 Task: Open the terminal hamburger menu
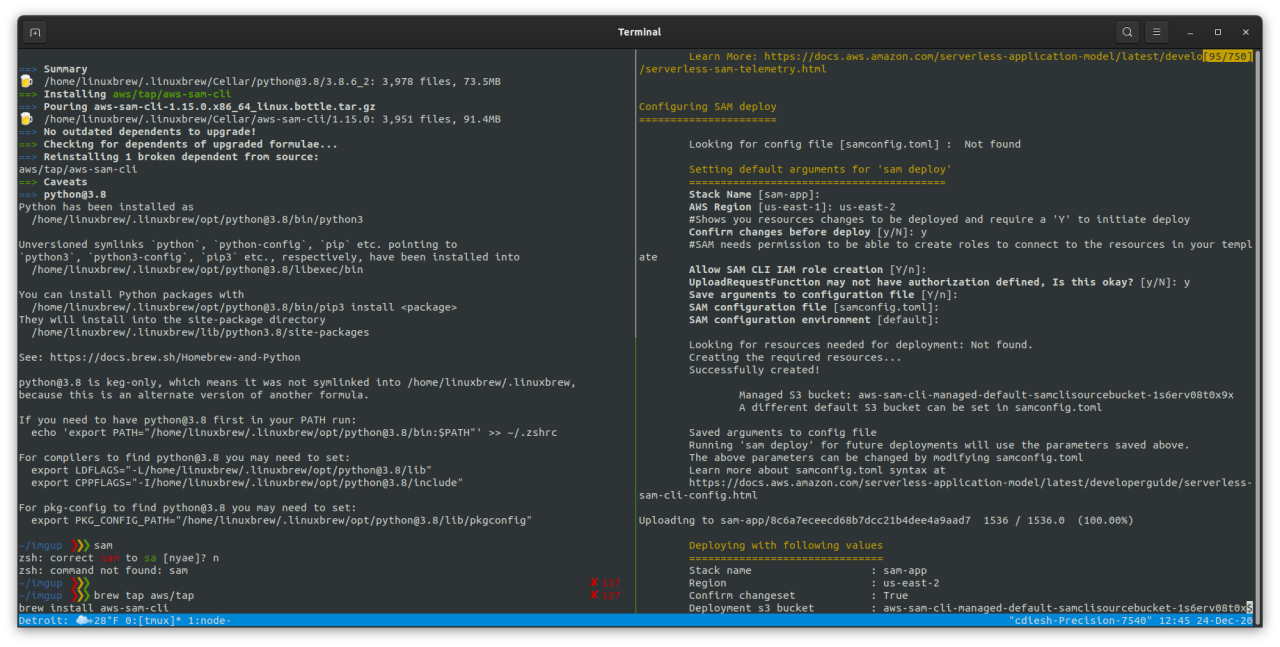coord(1156,32)
